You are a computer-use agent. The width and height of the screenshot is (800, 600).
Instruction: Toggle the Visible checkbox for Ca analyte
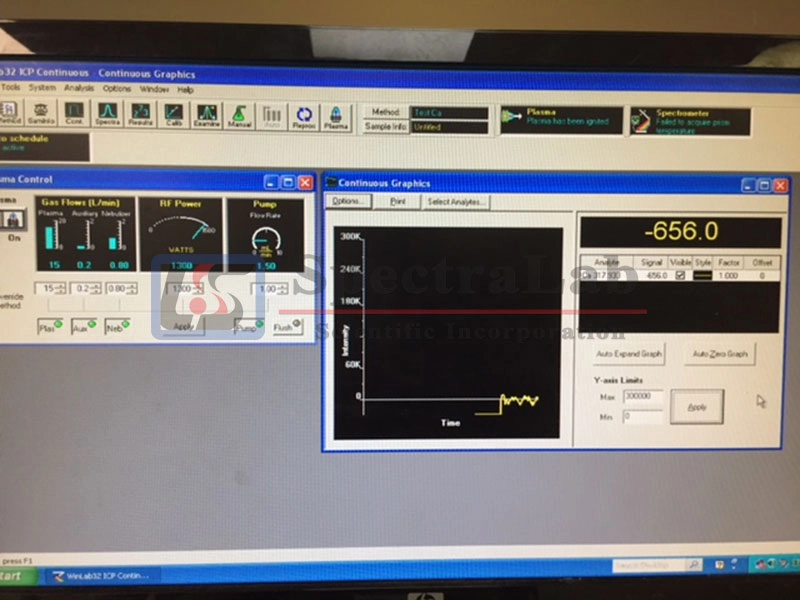click(x=680, y=275)
